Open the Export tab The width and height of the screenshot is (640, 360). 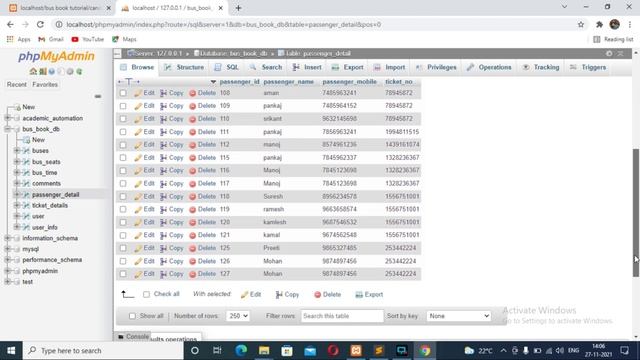pyautogui.click(x=348, y=67)
